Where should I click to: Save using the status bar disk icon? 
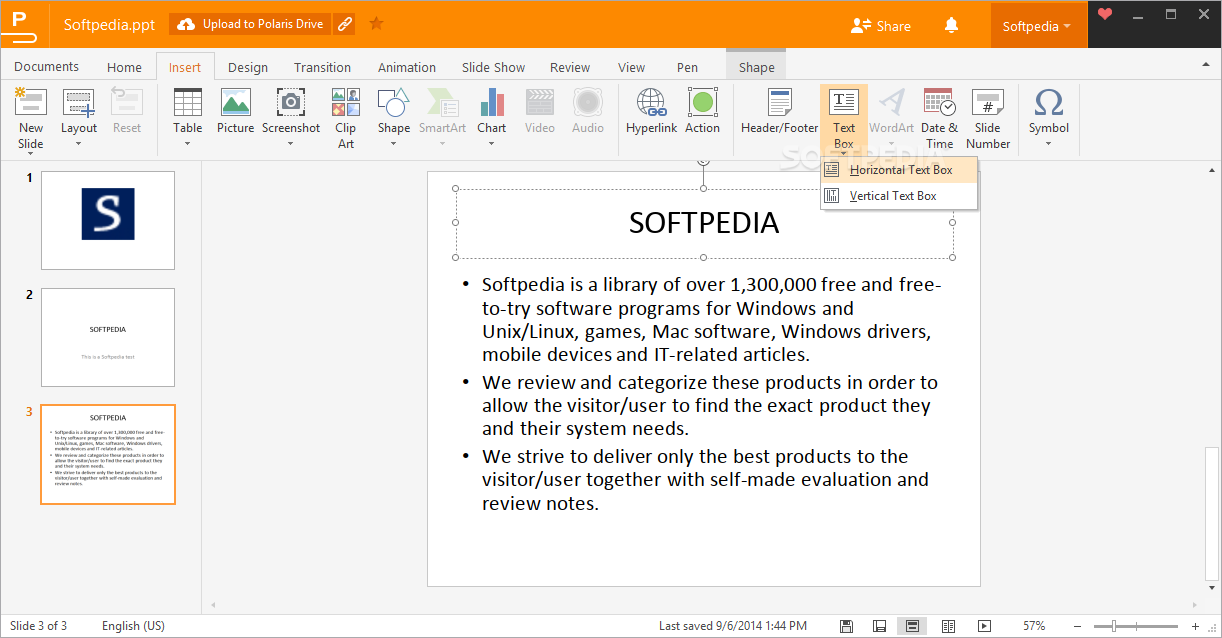point(847,626)
